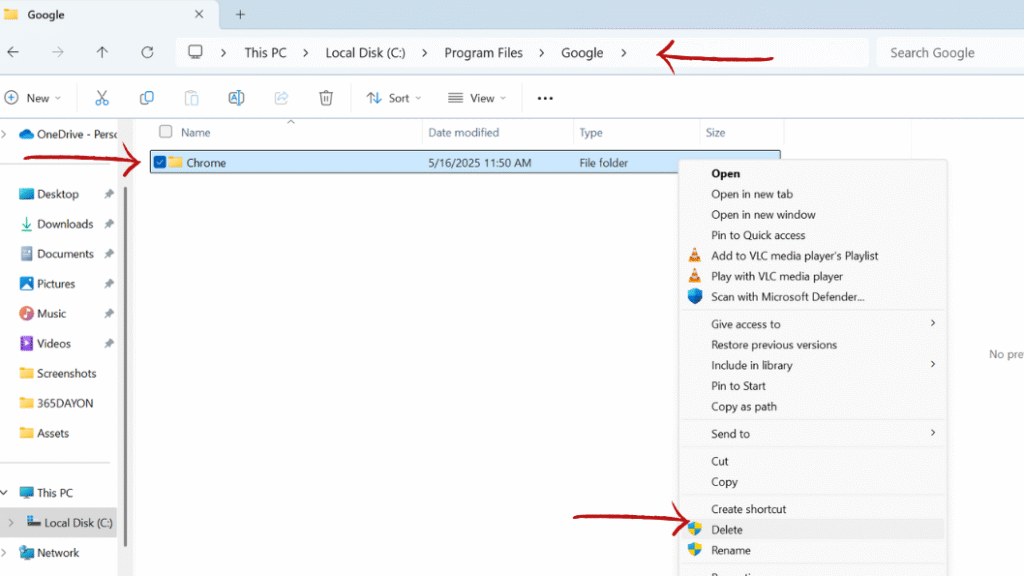Click the Share icon in toolbar

pyautogui.click(x=281, y=98)
